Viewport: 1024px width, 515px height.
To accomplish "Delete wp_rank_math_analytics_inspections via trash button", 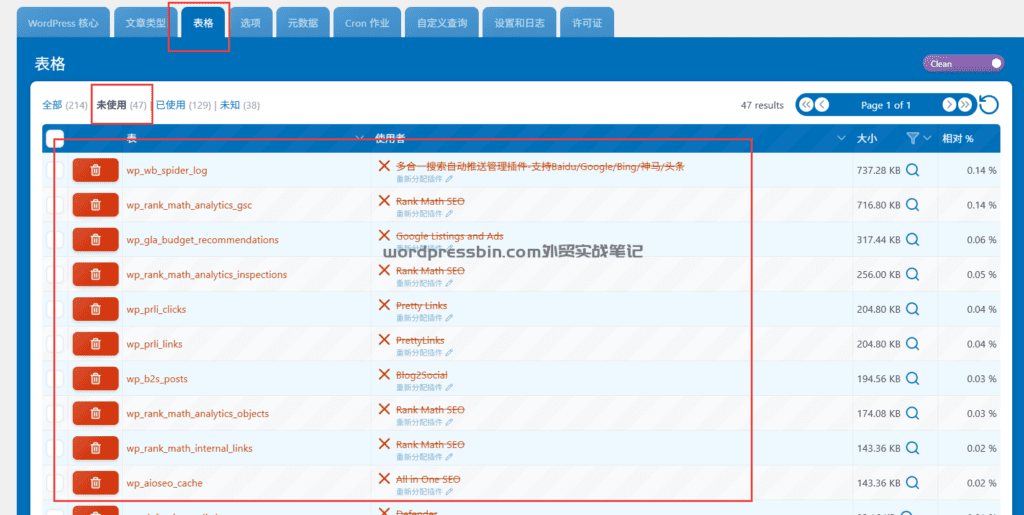I will (95, 274).
